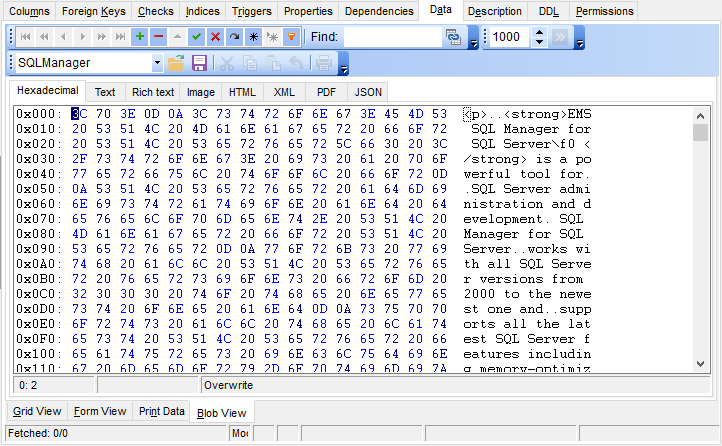Screen dimensions: 722x446
Task: Load blob from file folder icon
Action: pyautogui.click(x=176, y=63)
